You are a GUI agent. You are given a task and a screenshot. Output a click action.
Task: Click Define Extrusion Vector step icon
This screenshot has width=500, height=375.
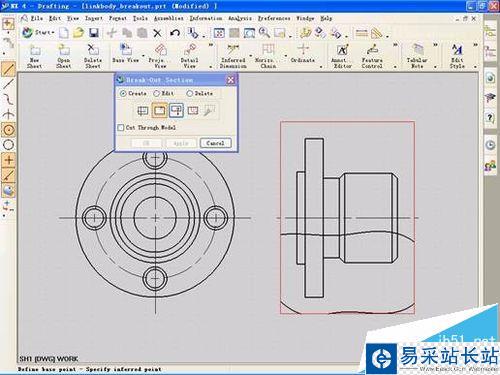(176, 111)
